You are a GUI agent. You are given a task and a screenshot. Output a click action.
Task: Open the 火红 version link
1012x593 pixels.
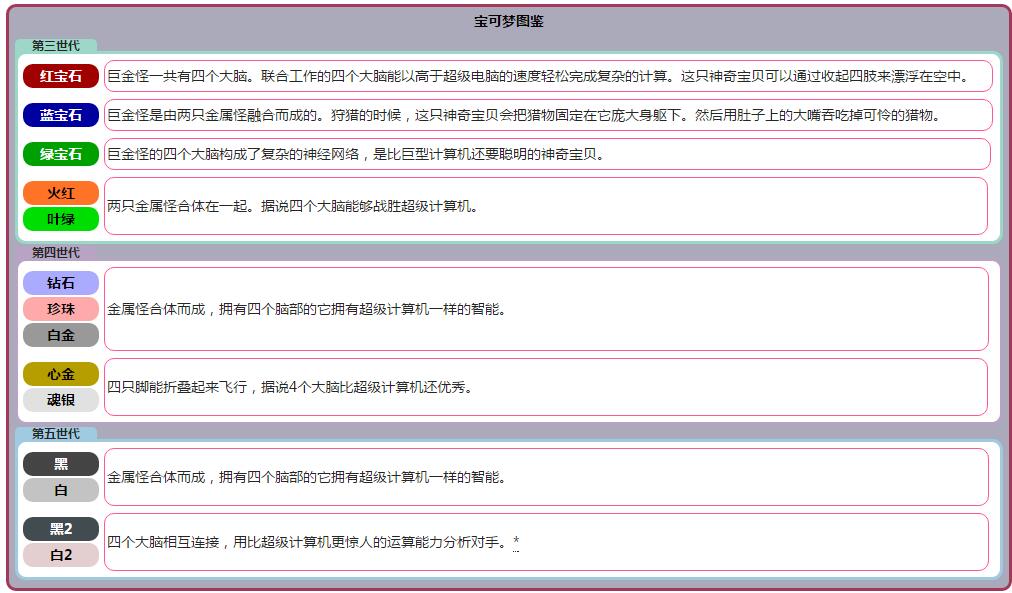61,193
